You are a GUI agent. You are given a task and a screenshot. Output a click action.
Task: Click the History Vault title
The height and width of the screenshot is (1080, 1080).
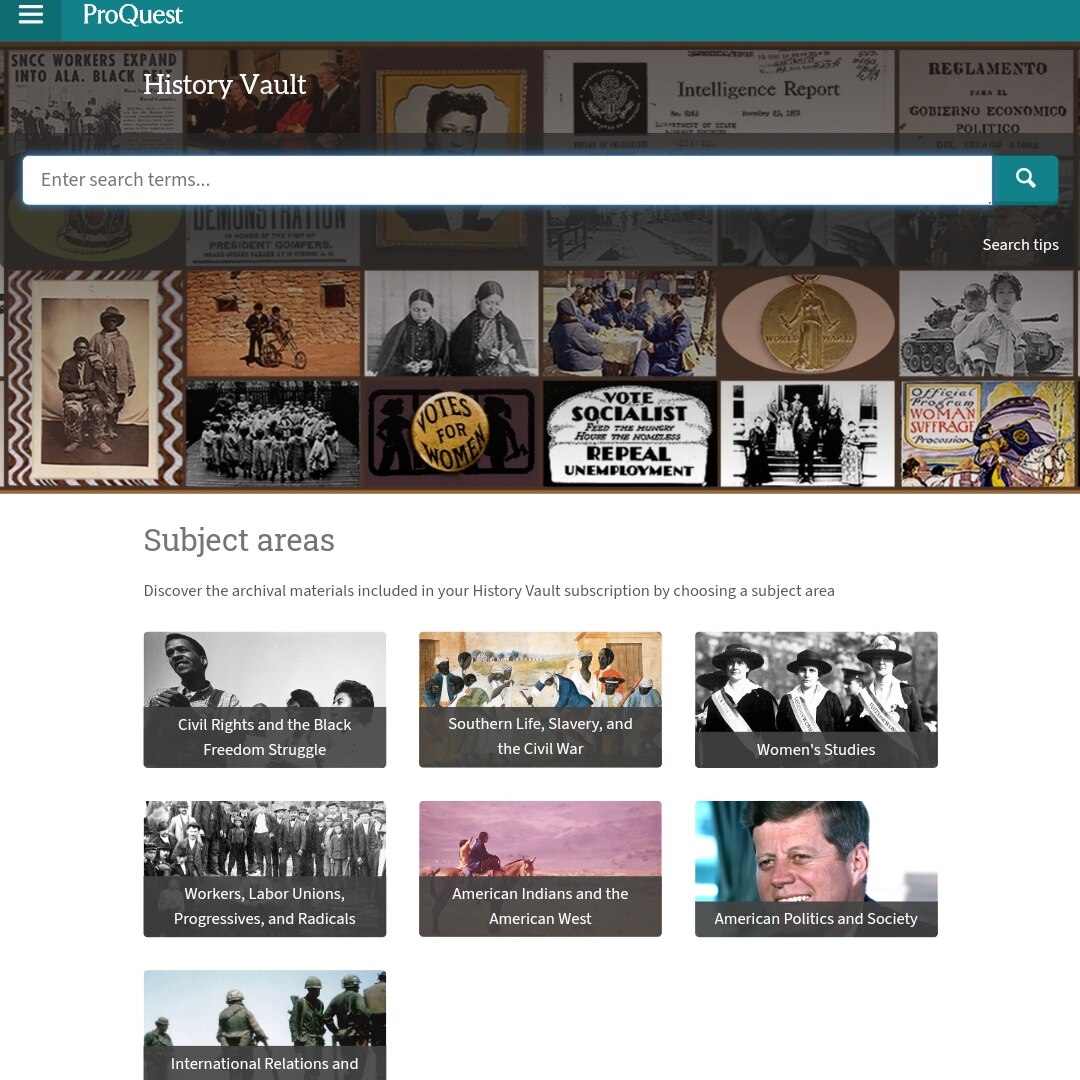225,85
